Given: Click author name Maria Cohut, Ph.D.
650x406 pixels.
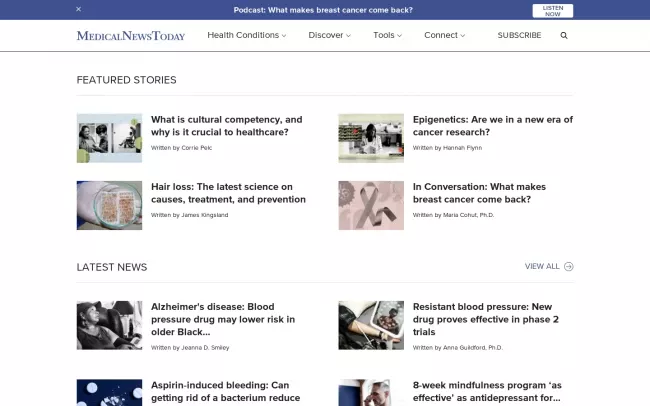Looking at the screenshot, I should tap(468, 215).
